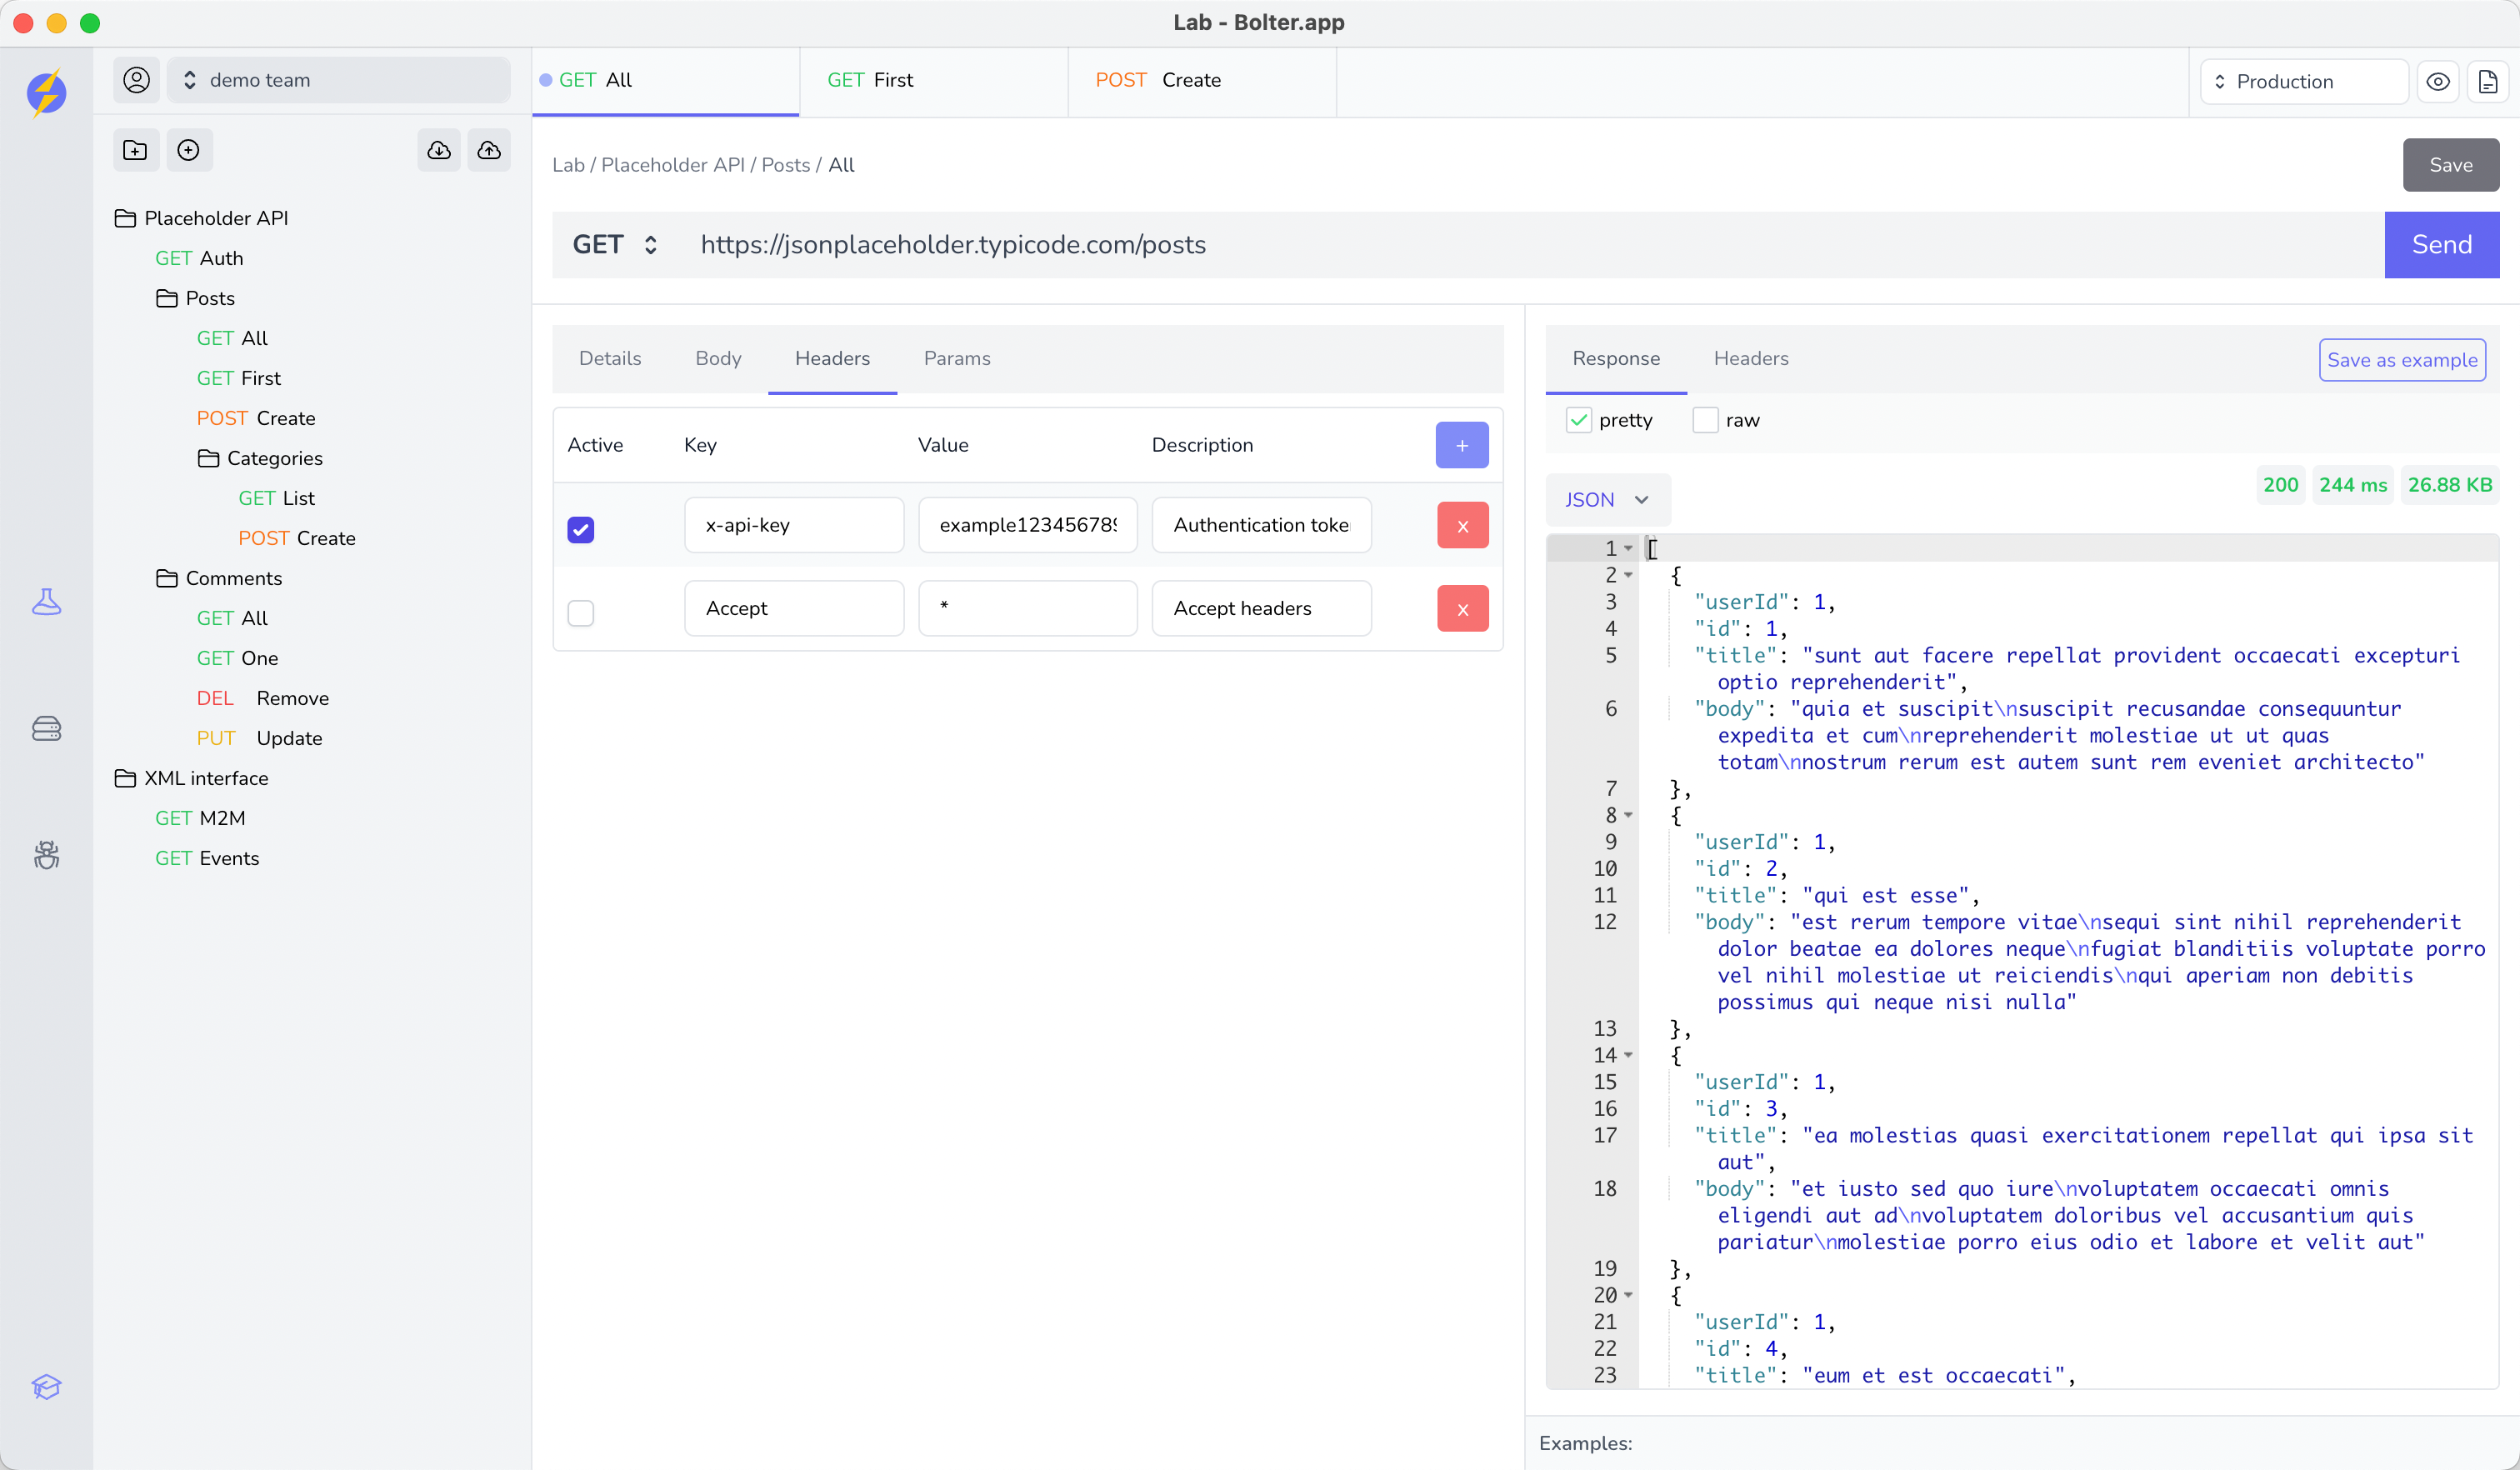Screen dimensions: 2520x1470
Task: Click the cloud upload icon
Action: click(x=489, y=150)
